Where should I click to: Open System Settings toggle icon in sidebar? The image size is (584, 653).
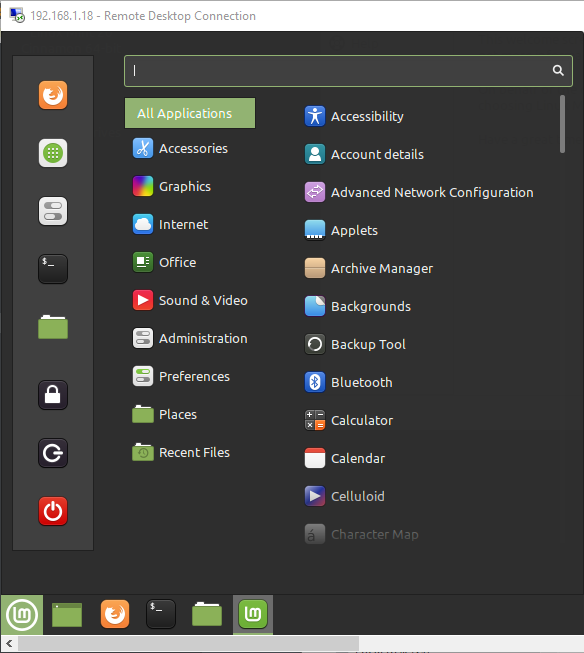coord(53,211)
